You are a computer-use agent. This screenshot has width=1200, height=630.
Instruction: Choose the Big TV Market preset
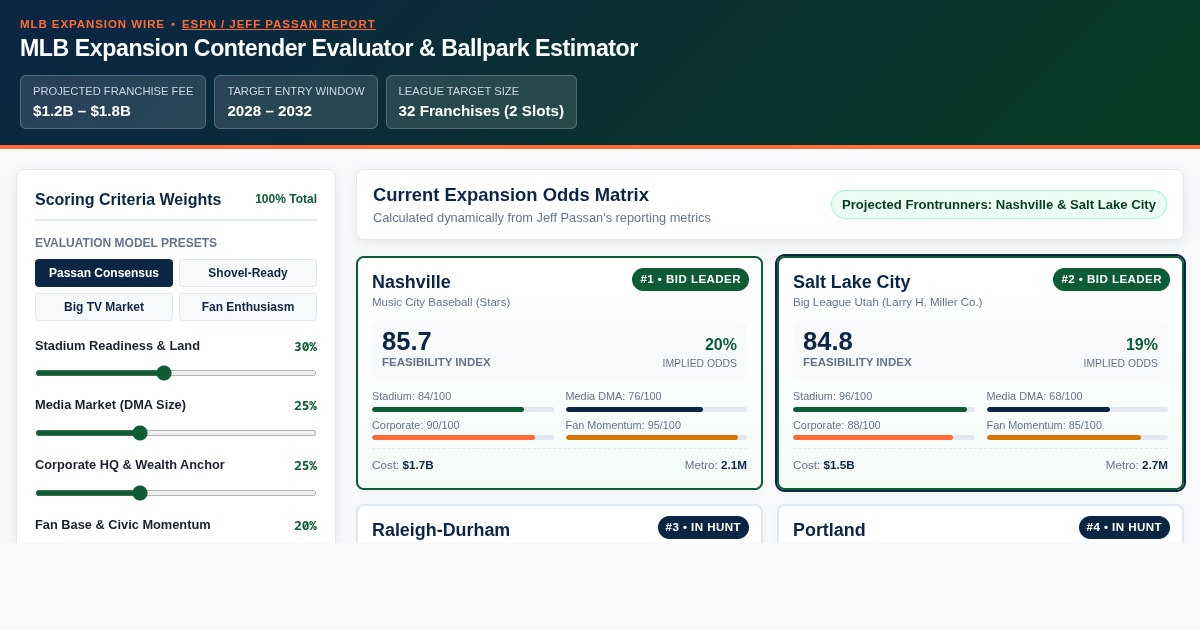click(x=104, y=307)
